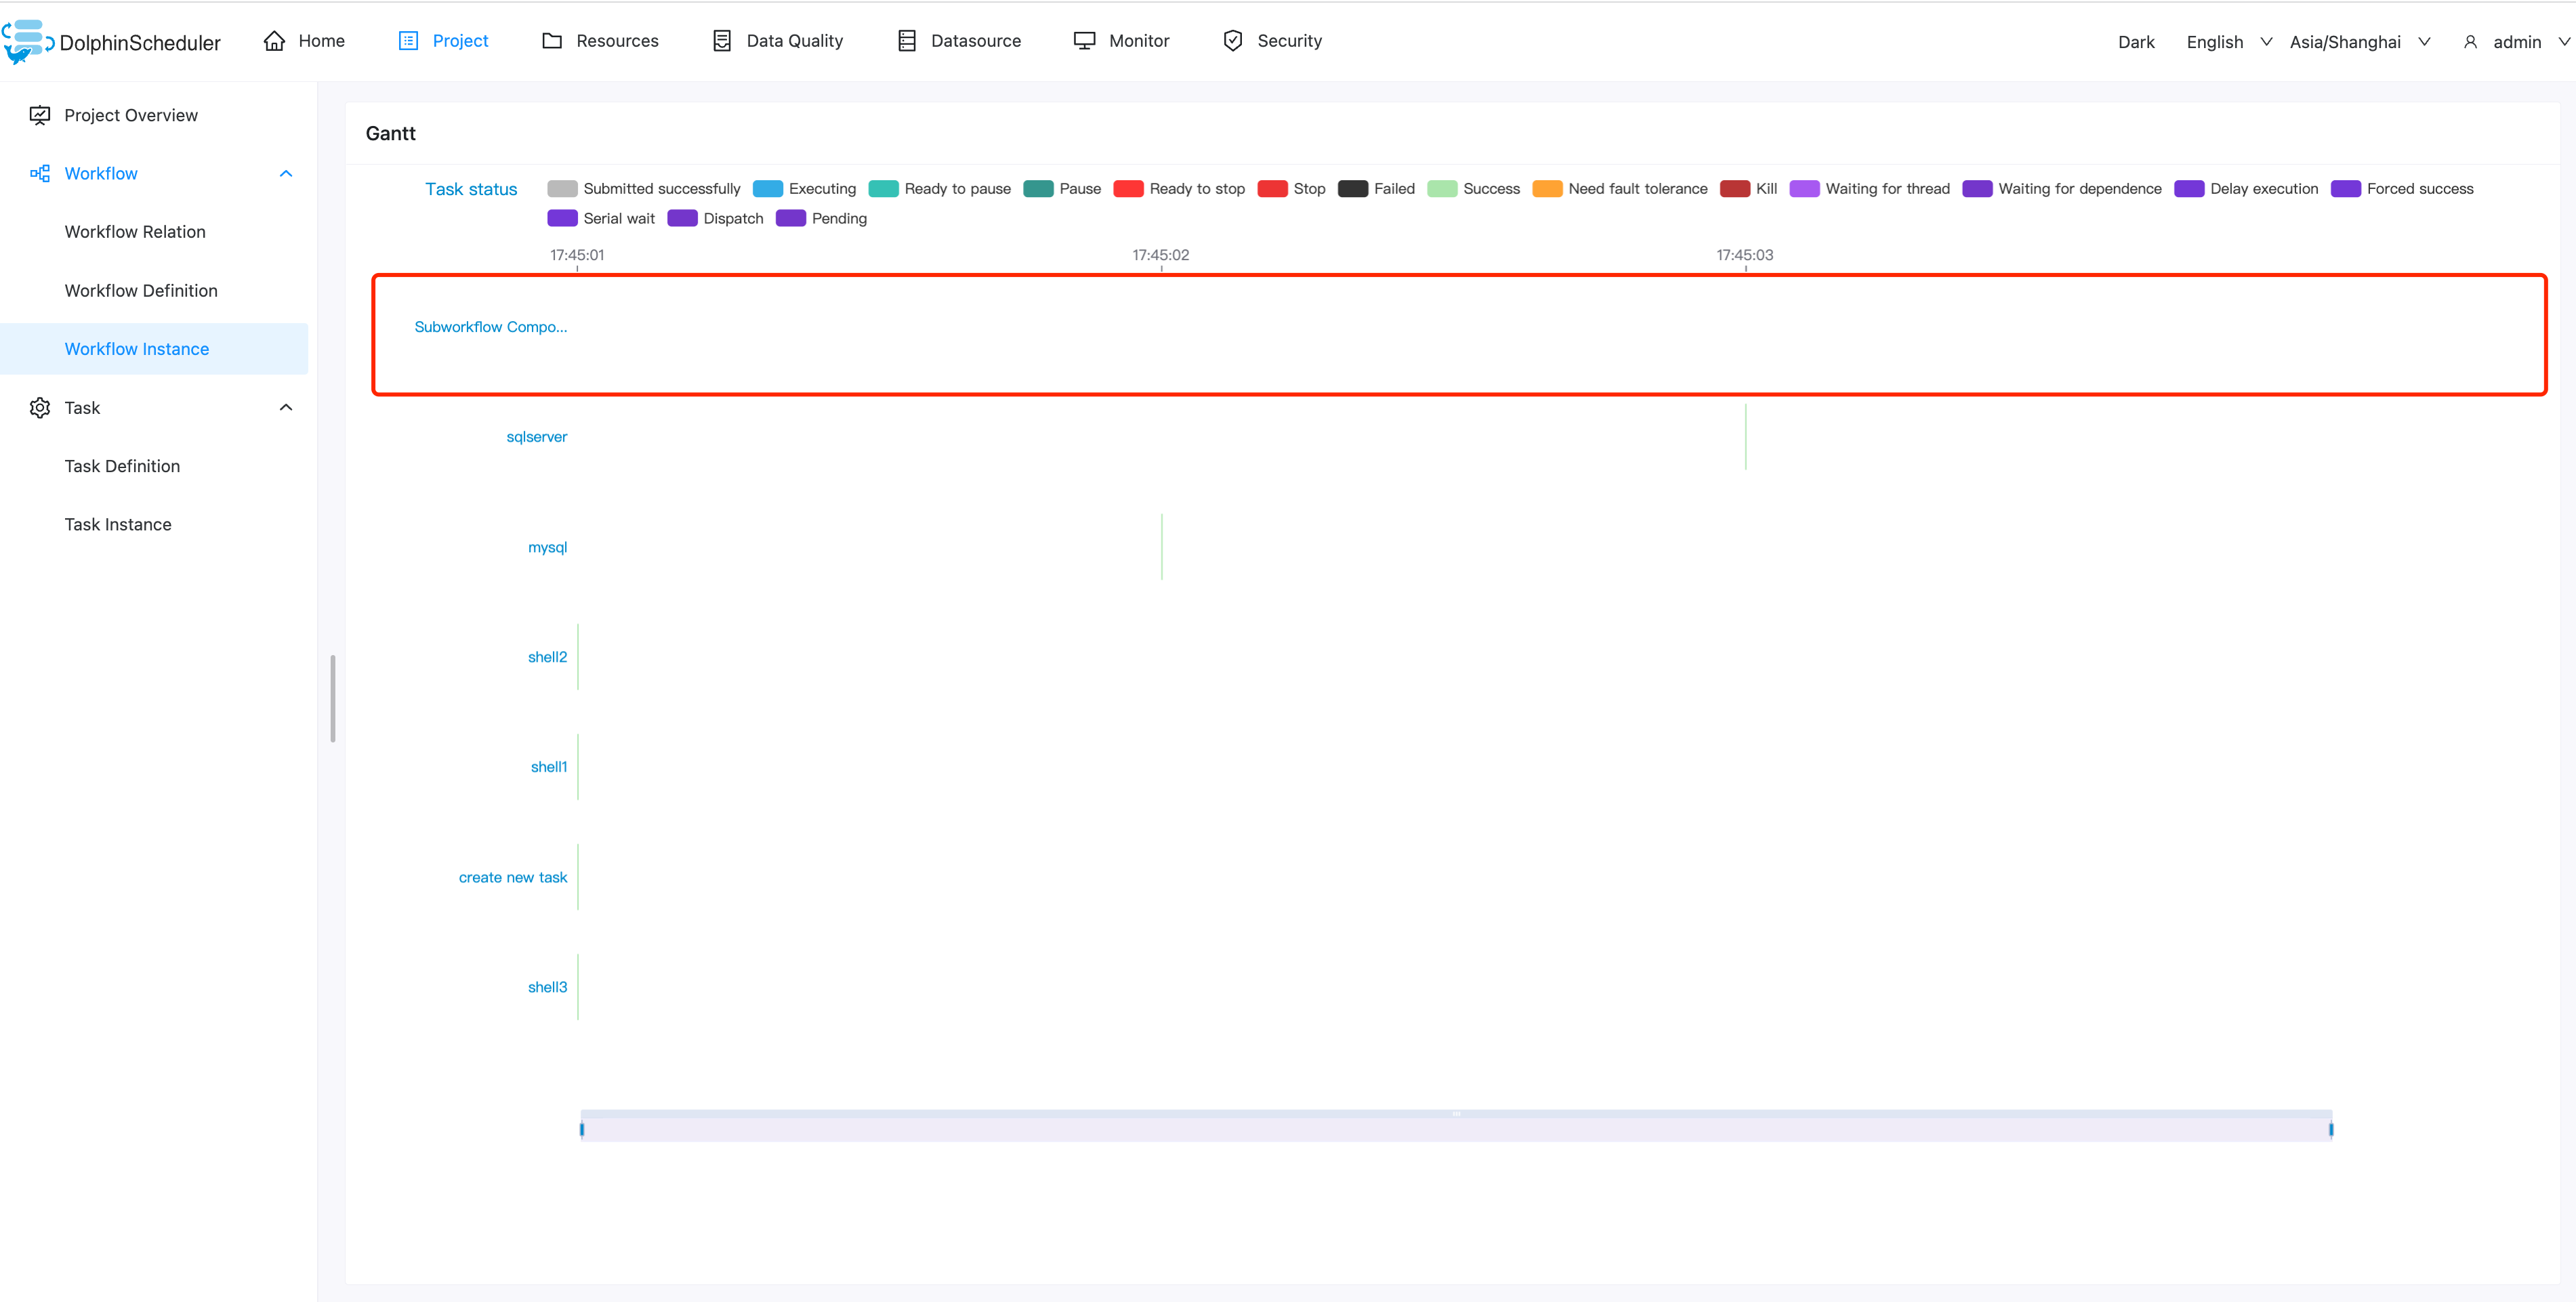2576x1302 pixels.
Task: Click the Workflow sidebar icon
Action: click(40, 174)
